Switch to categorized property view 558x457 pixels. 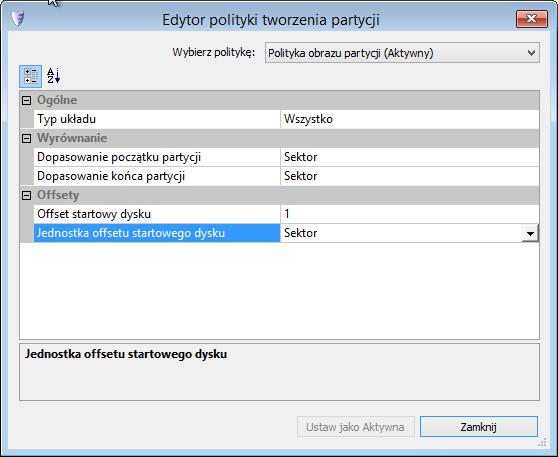pos(30,76)
